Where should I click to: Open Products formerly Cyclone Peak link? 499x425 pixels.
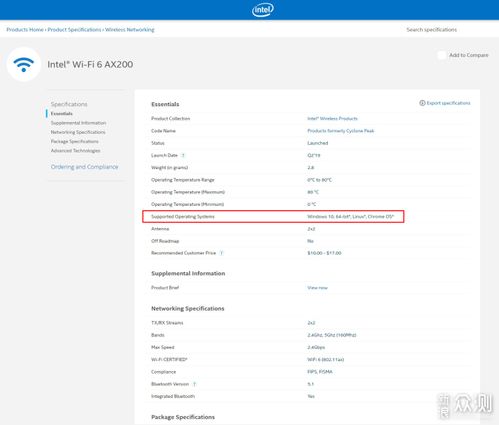[x=341, y=131]
